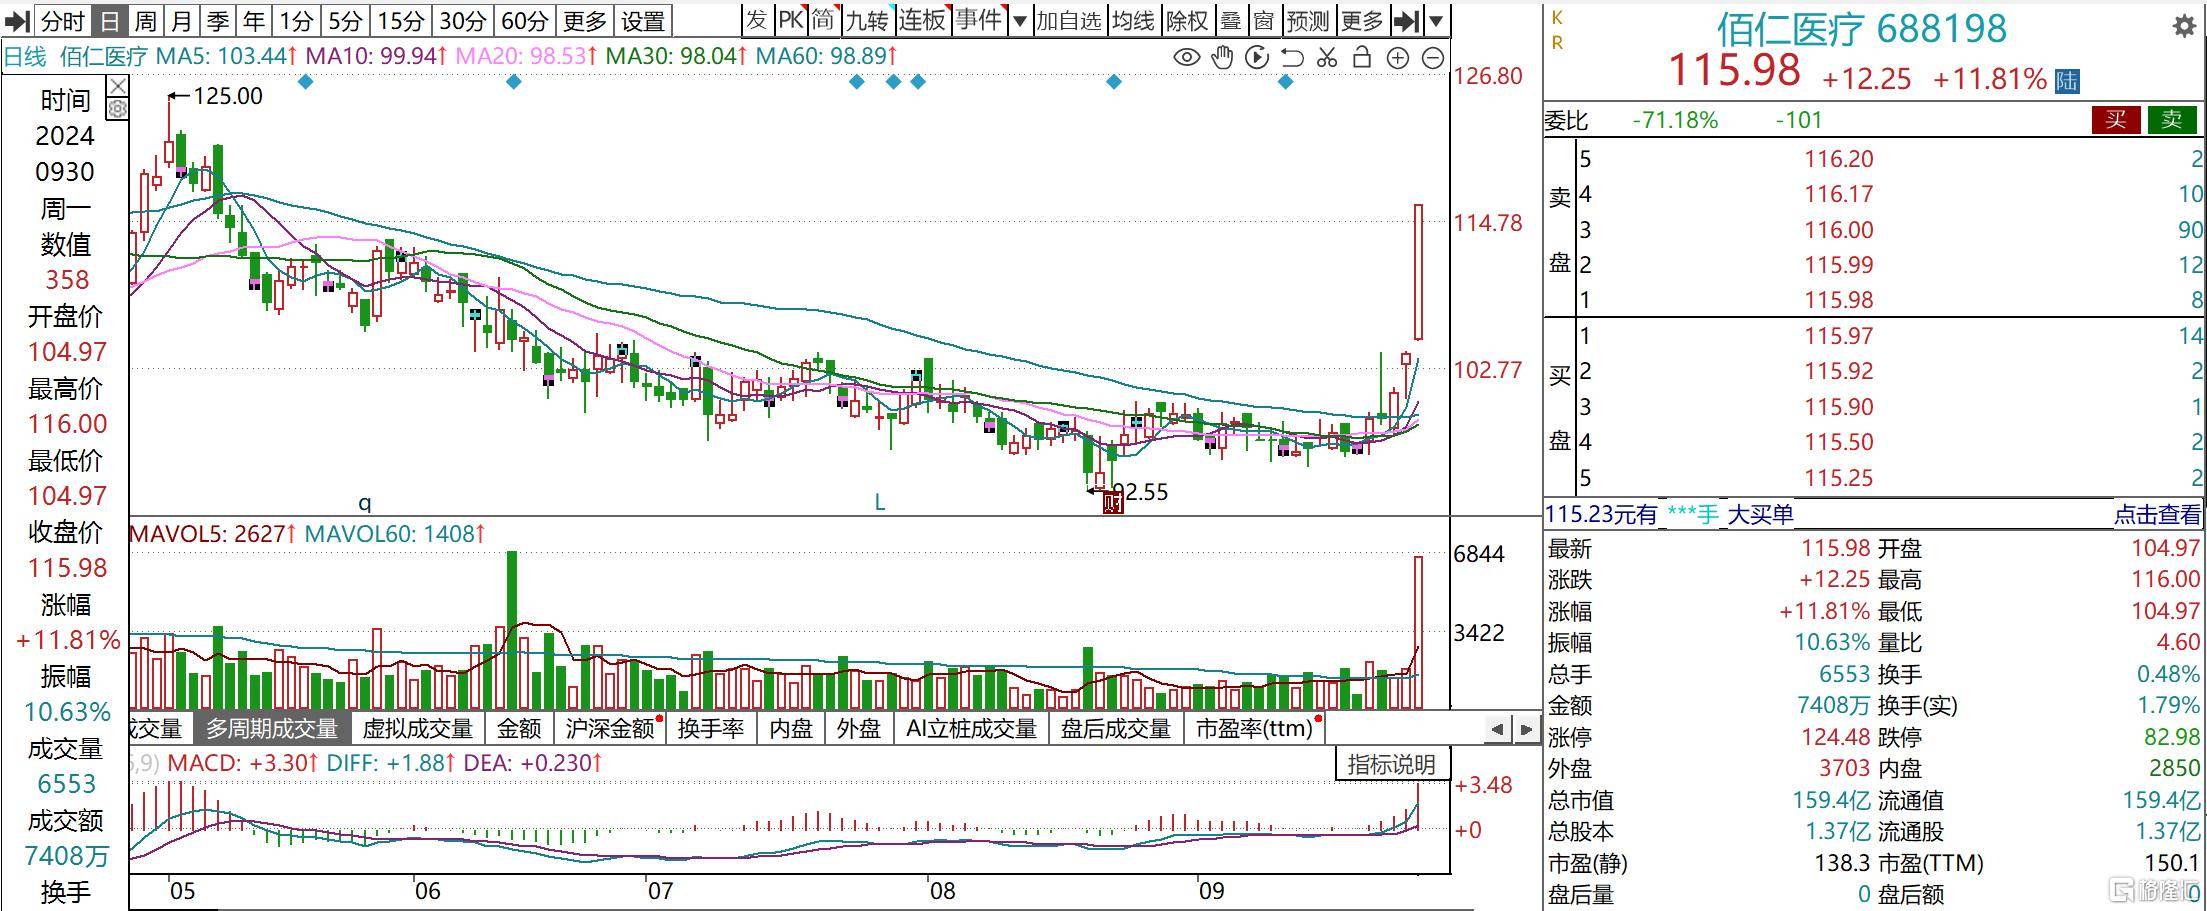2207x911 pixels.
Task: Open the dropdown triangle at the toolbar's right end
Action: coord(1436,20)
